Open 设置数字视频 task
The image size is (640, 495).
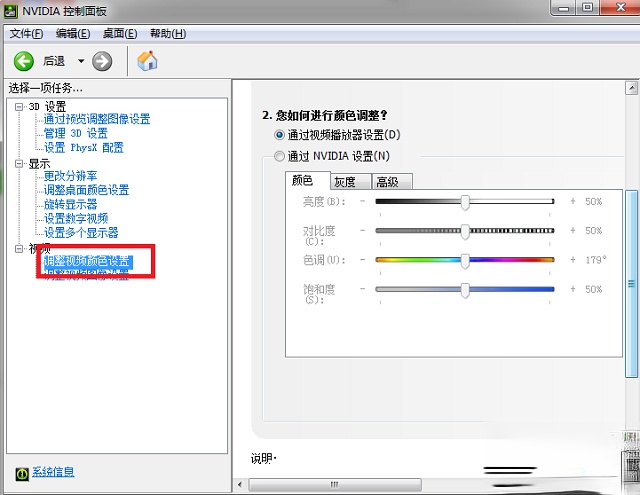76,219
